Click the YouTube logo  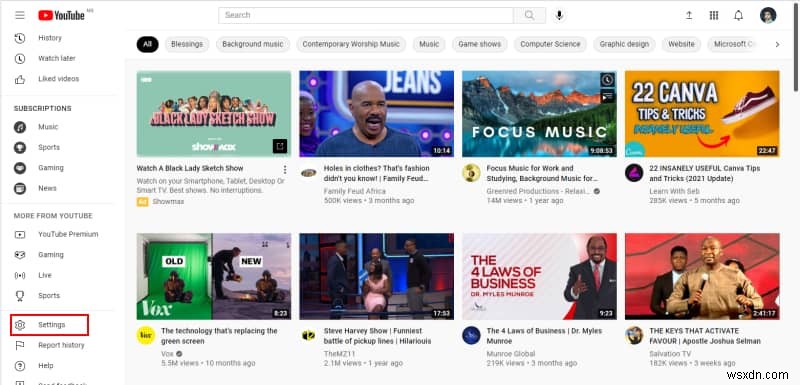tap(61, 15)
